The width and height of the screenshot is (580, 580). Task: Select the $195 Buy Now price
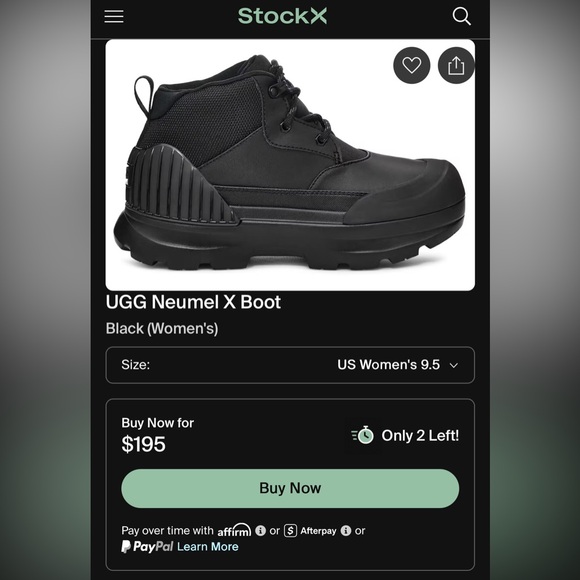click(144, 444)
